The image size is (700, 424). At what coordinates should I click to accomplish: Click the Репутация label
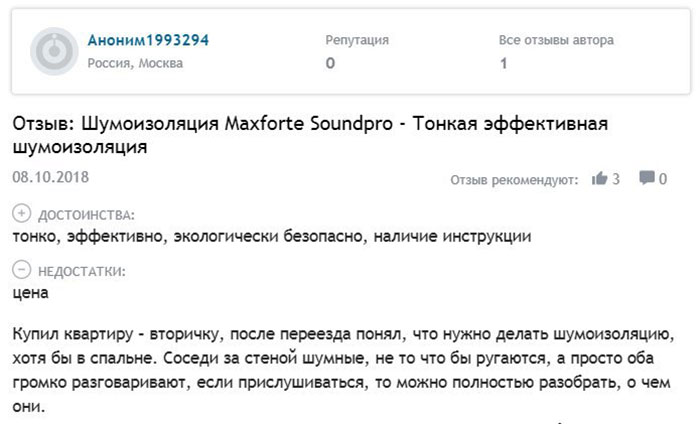coord(357,41)
